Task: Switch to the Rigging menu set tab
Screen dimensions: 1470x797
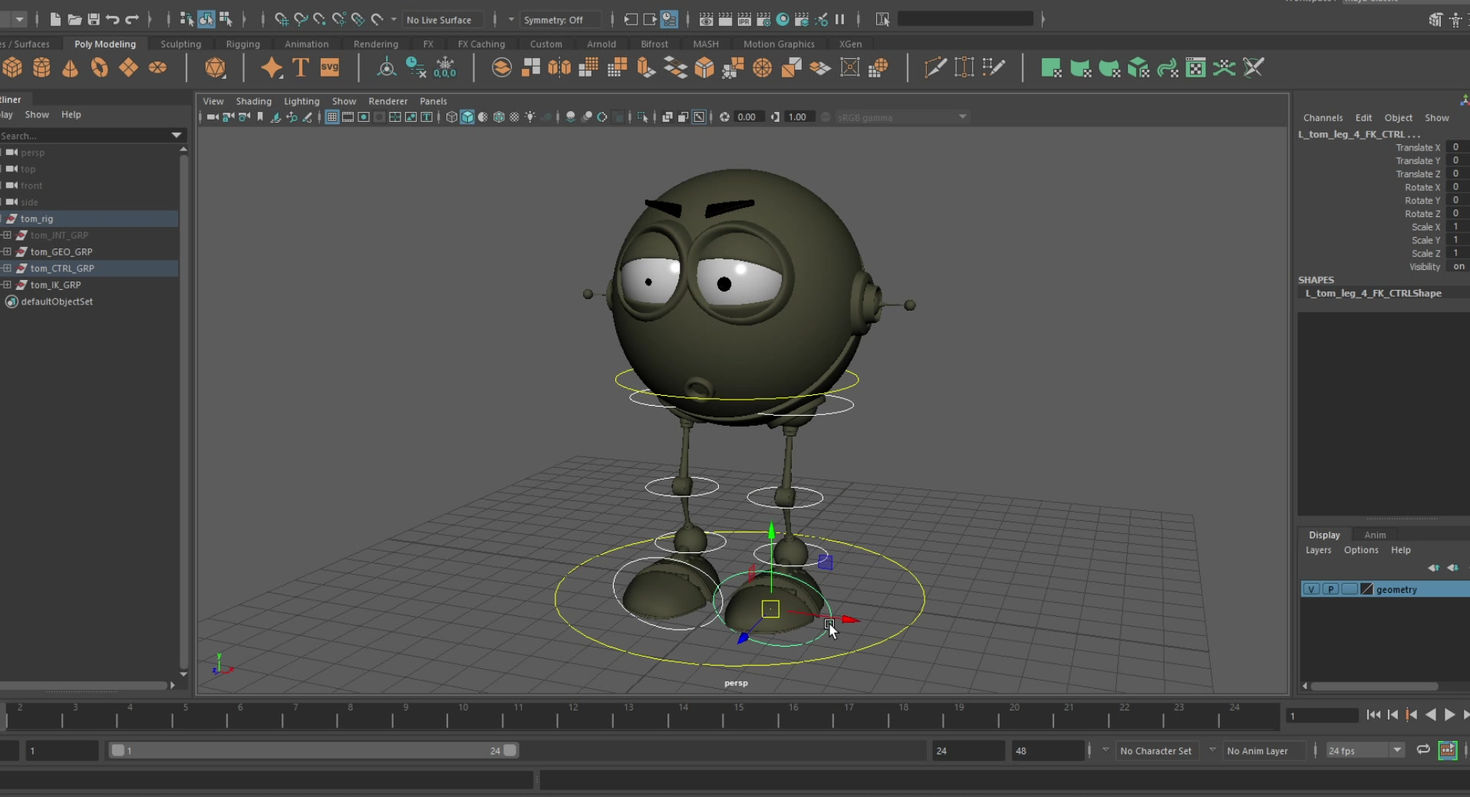Action: [241, 44]
